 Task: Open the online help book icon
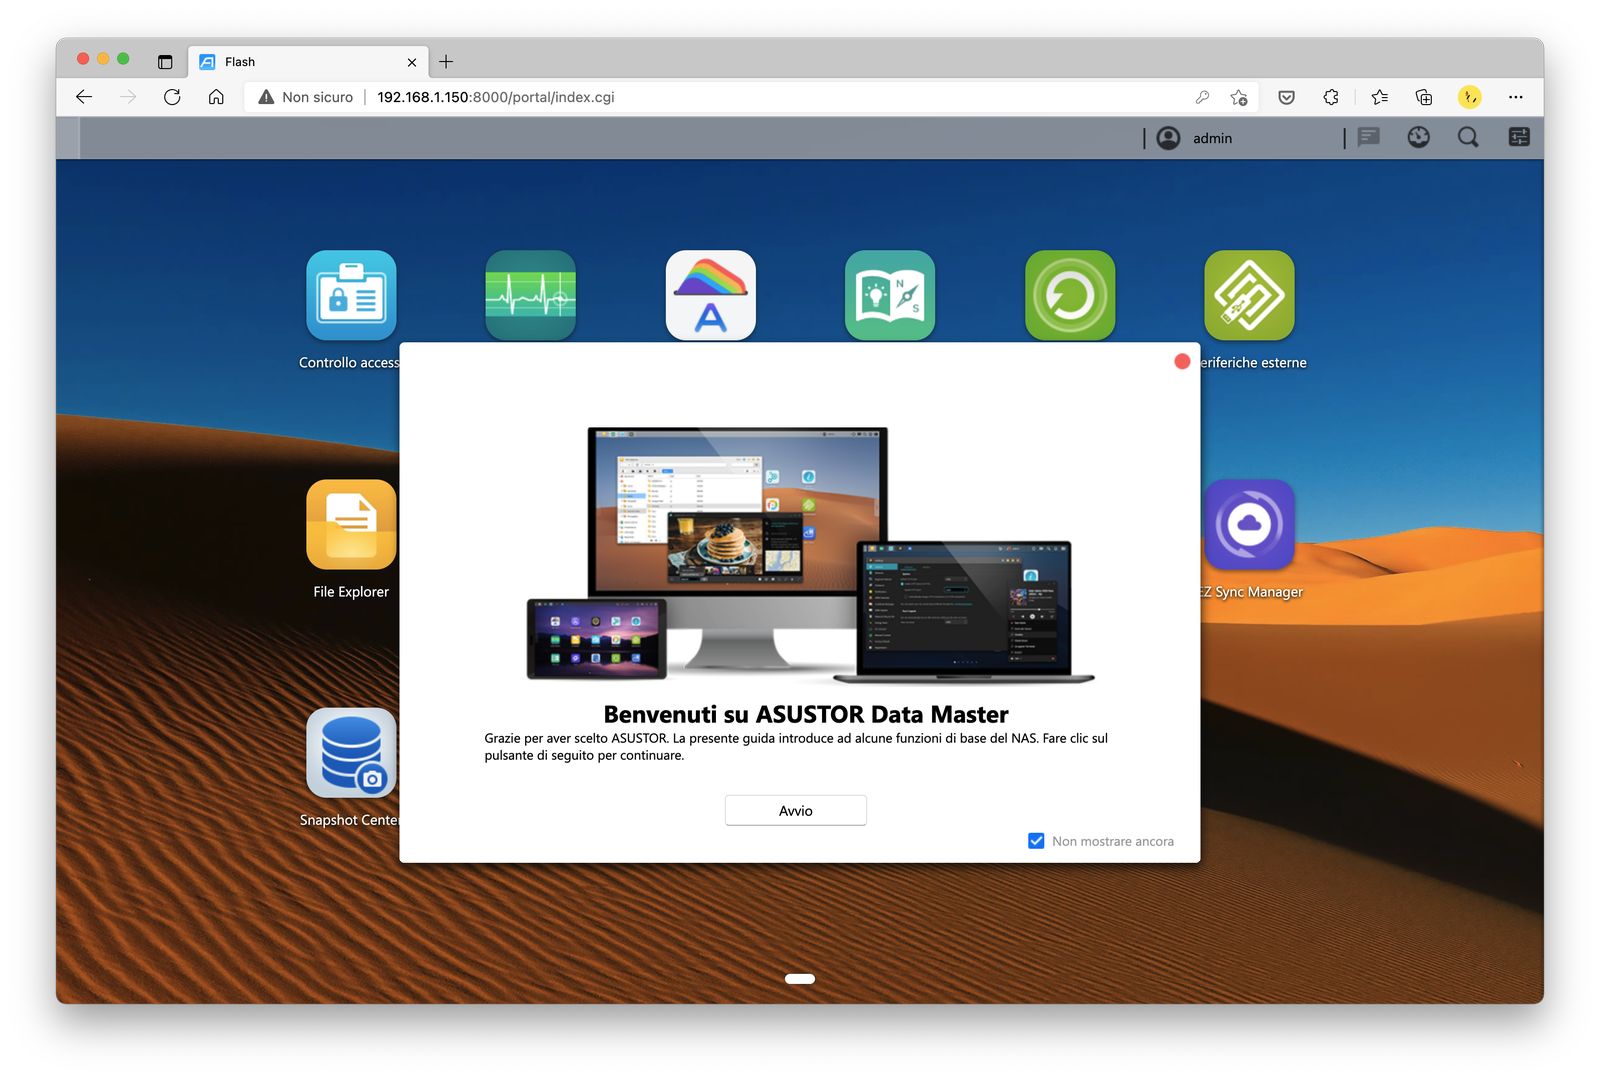[890, 295]
